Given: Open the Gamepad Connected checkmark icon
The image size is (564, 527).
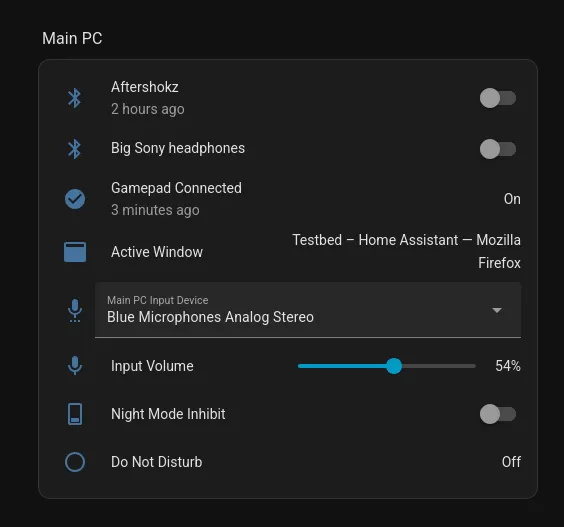Looking at the screenshot, I should click(x=75, y=199).
